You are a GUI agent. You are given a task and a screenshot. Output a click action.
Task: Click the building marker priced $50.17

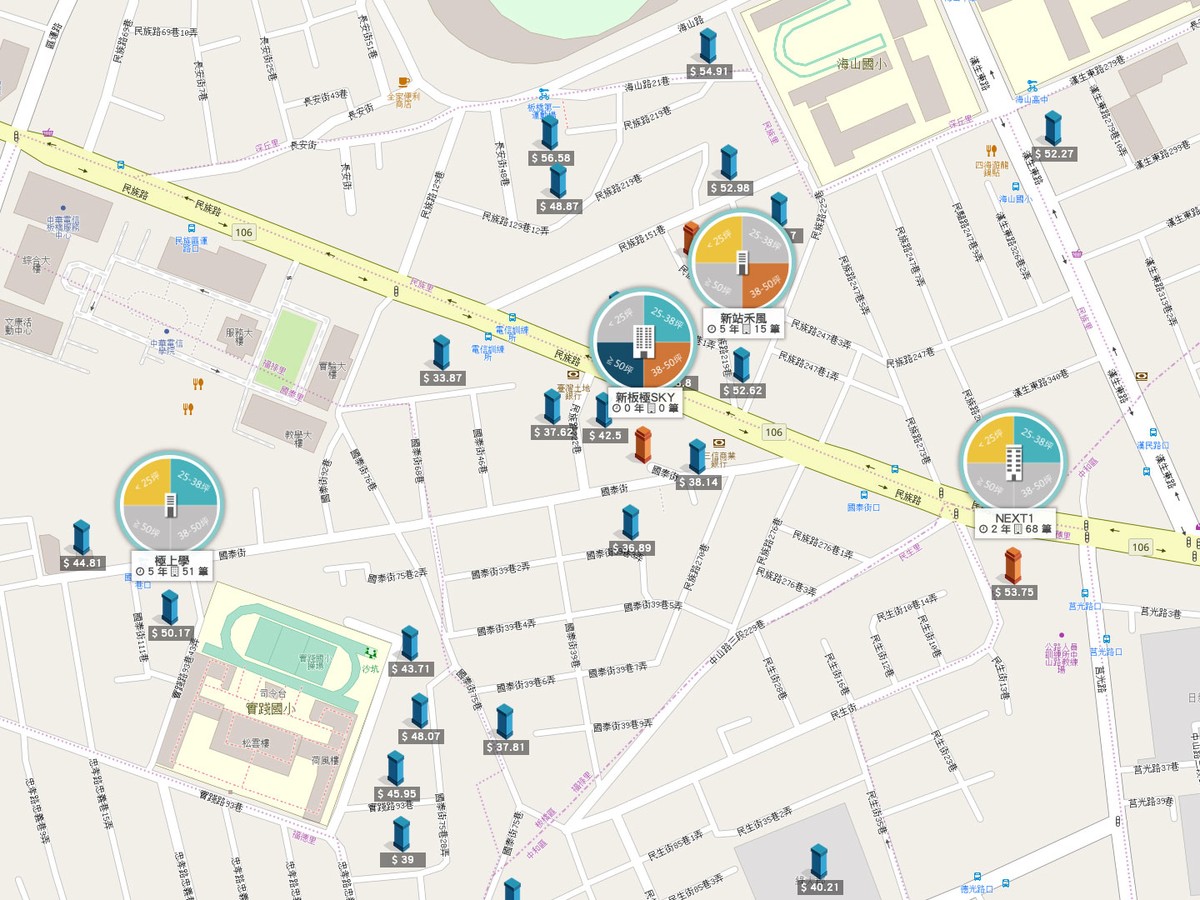pyautogui.click(x=170, y=607)
